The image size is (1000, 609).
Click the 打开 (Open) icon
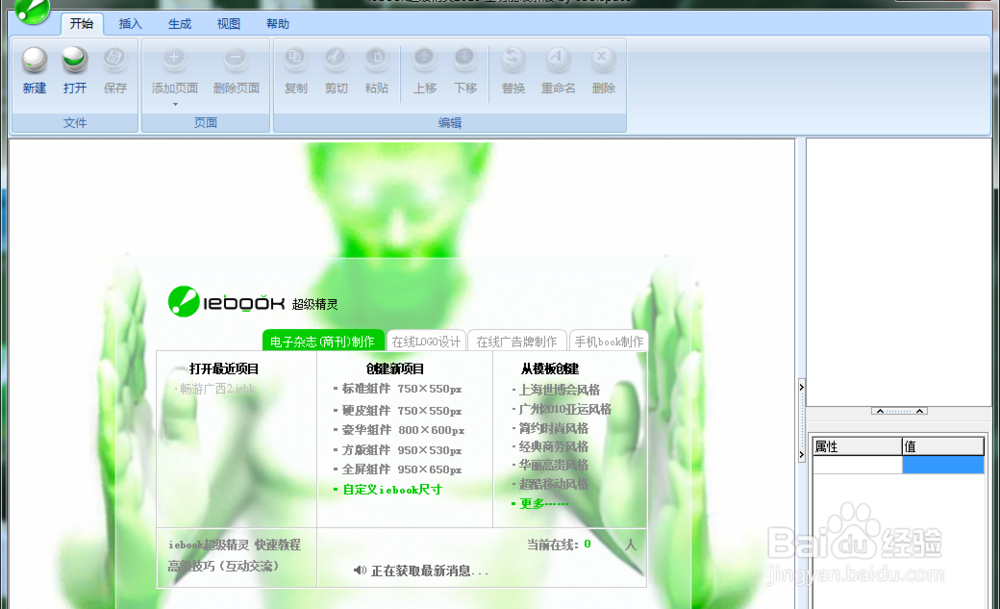pyautogui.click(x=75, y=61)
